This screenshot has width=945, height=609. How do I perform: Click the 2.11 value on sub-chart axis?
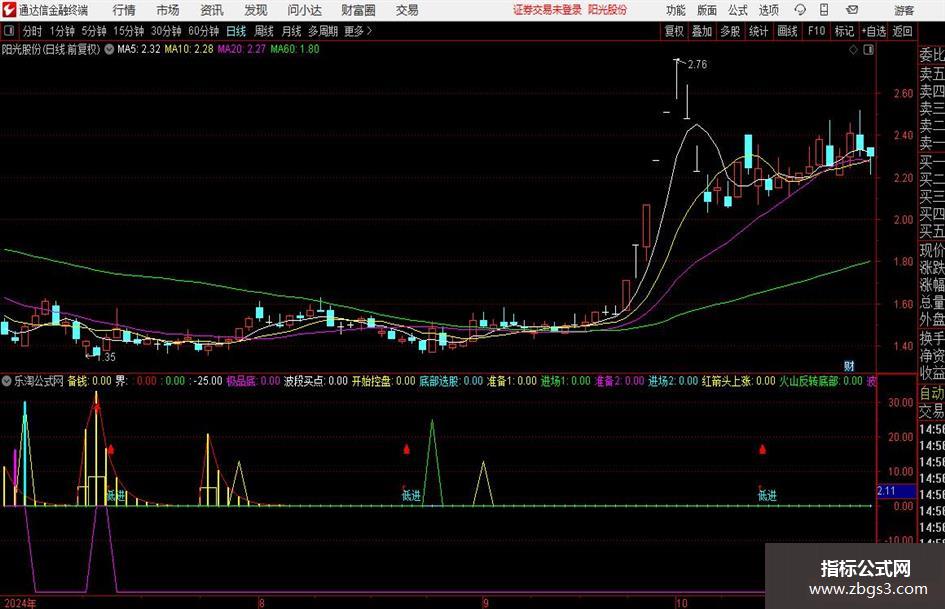coord(886,491)
